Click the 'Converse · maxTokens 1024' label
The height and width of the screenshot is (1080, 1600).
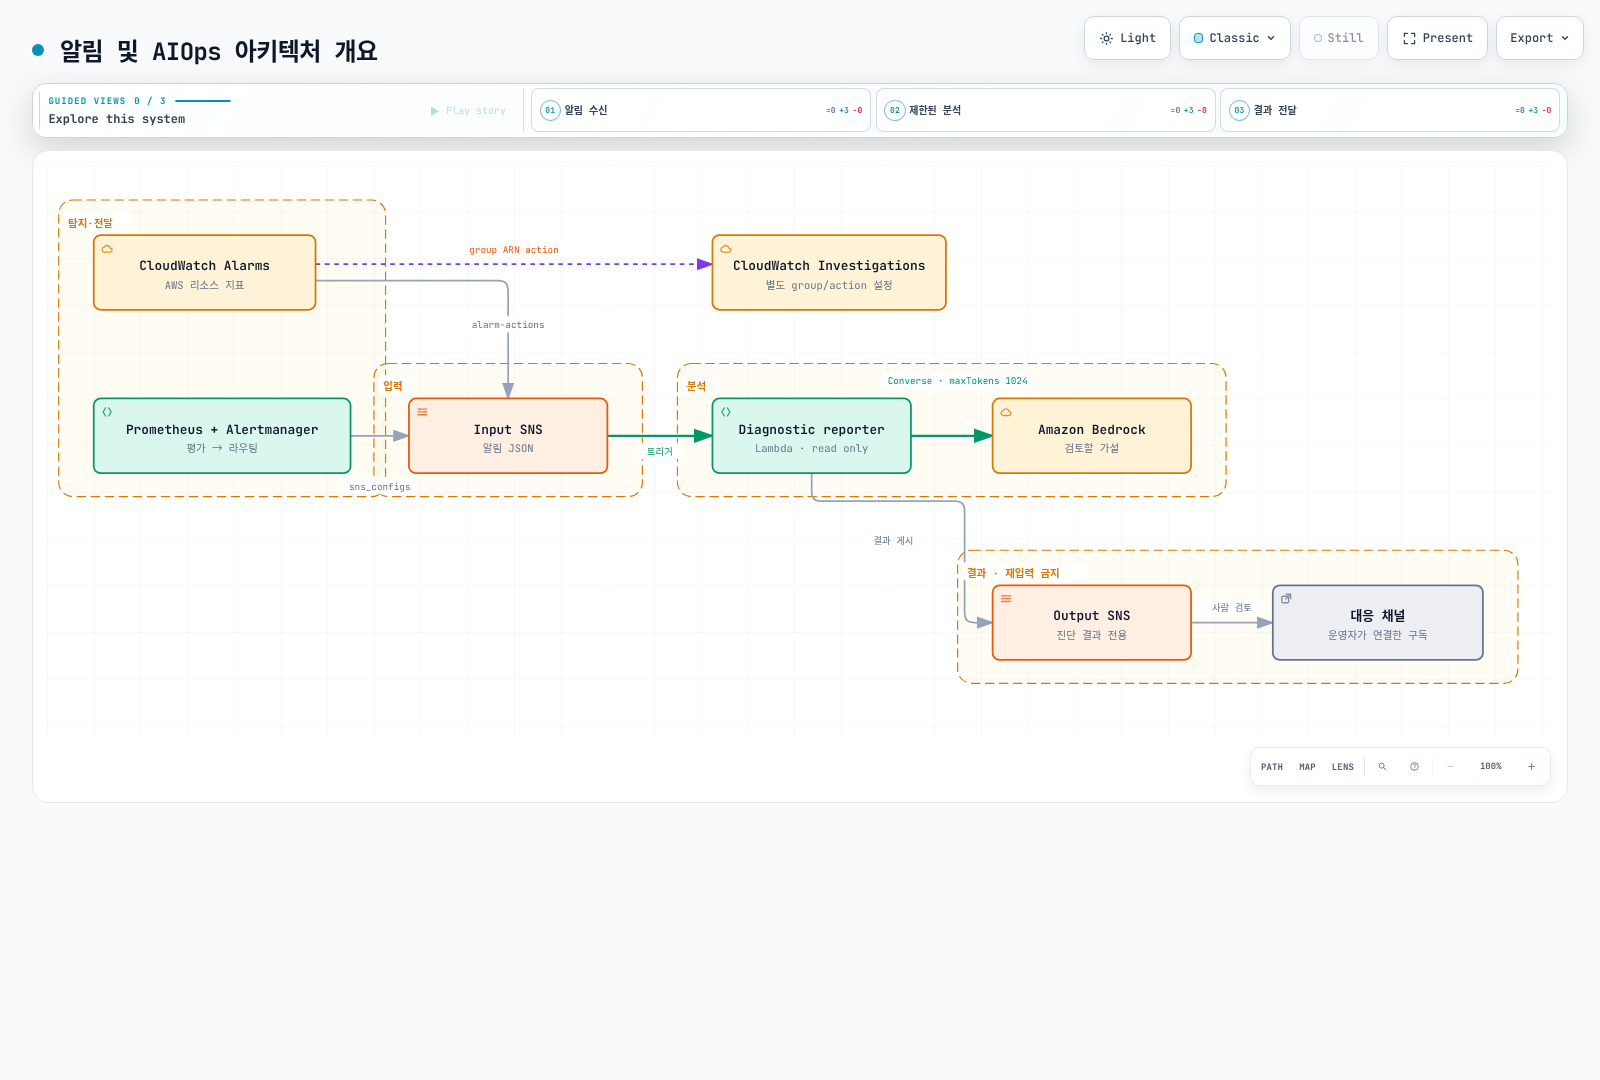(x=957, y=381)
